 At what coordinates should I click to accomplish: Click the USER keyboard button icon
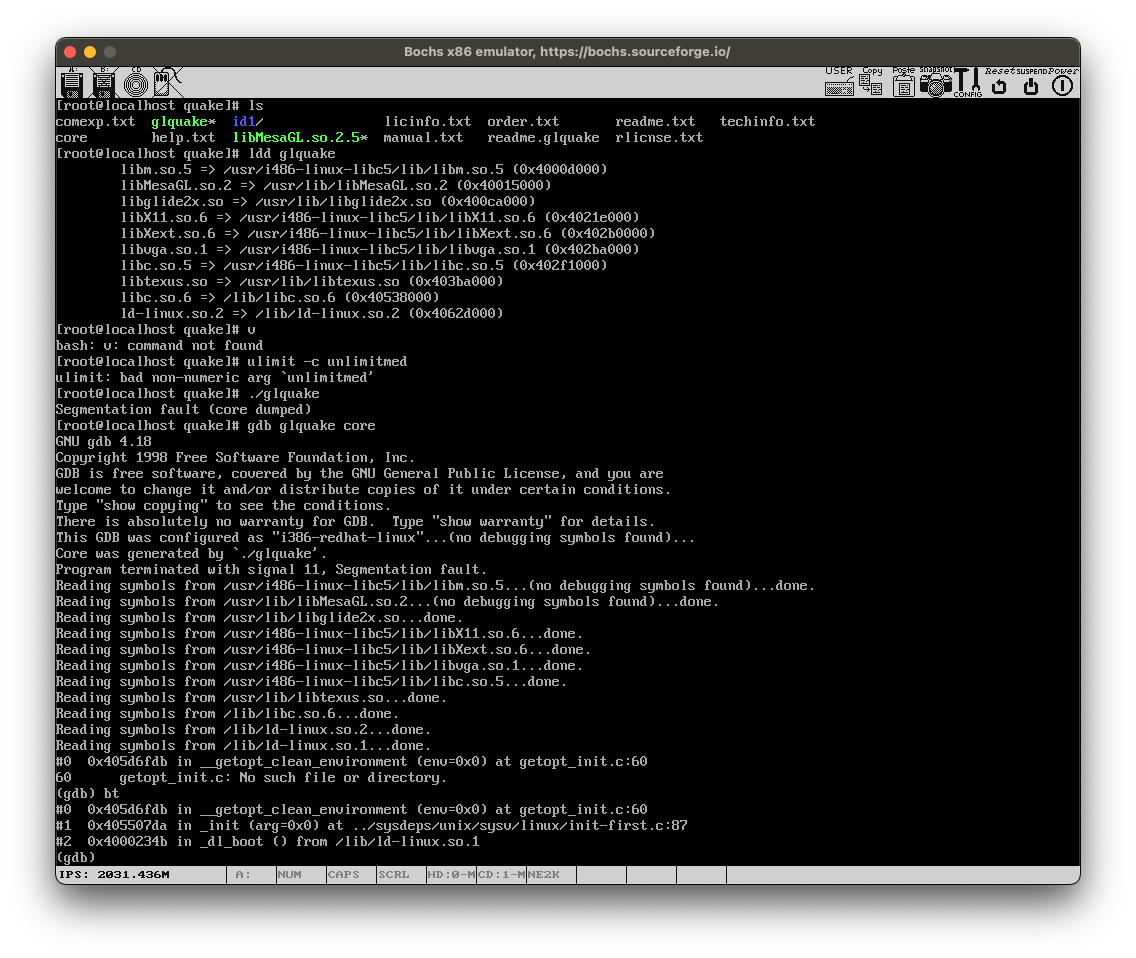click(839, 81)
